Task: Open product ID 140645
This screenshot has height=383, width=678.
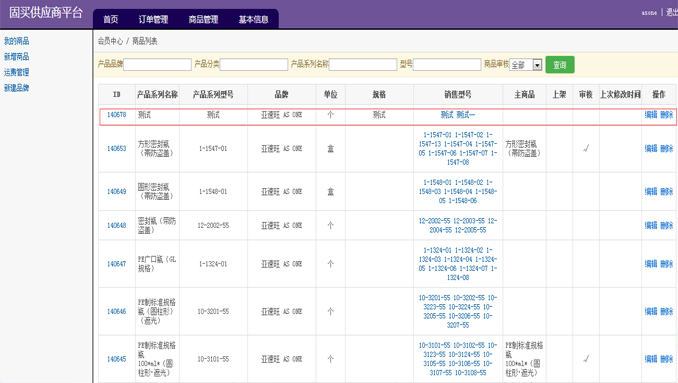Action: 117,359
